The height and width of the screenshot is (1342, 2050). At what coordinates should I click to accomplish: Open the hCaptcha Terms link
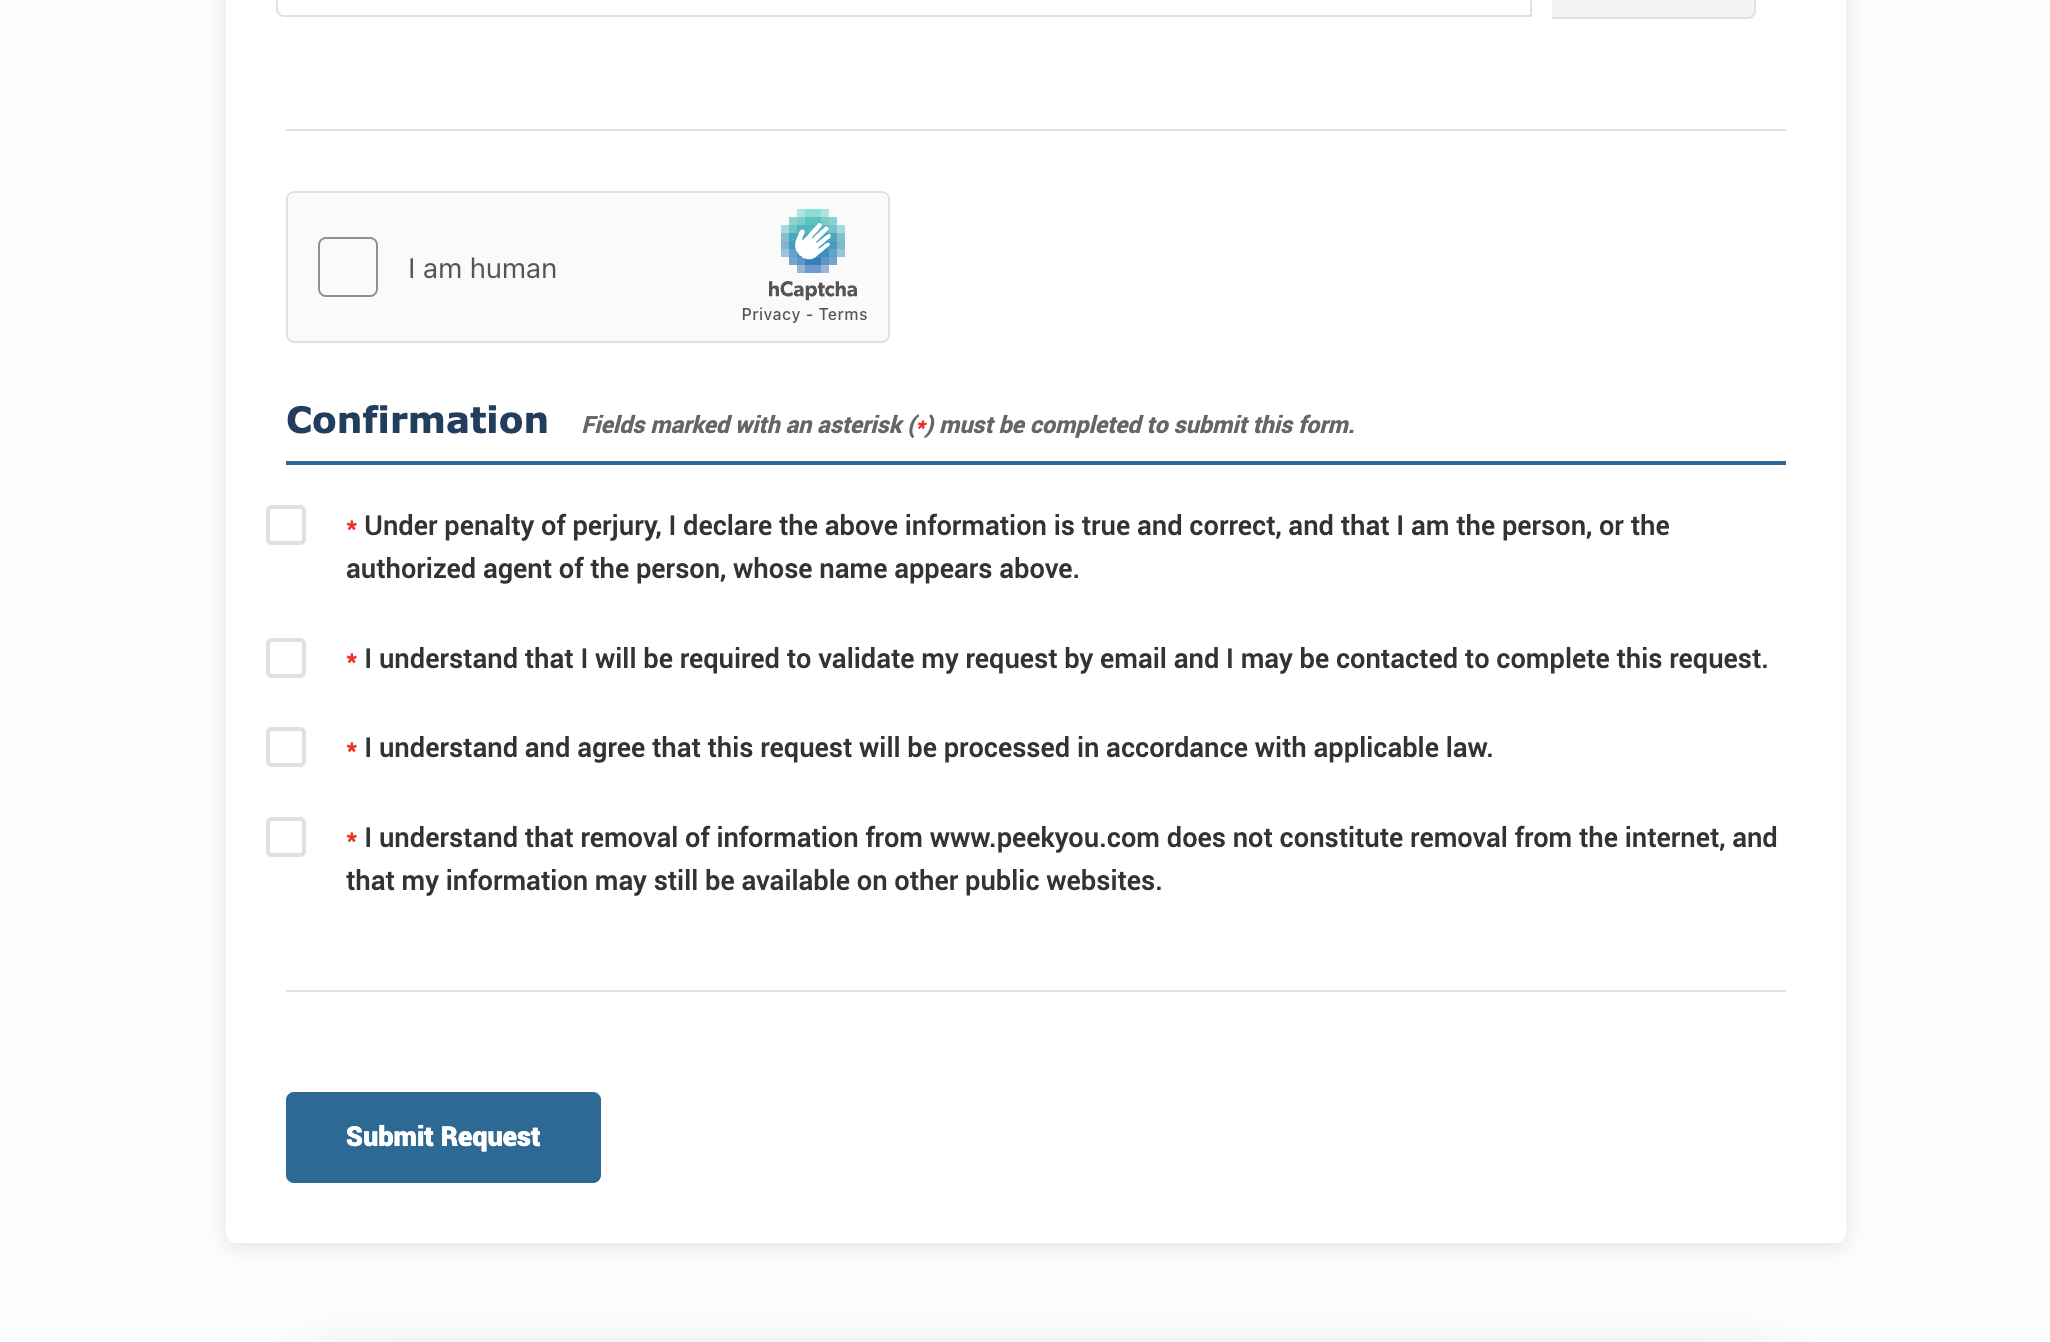click(x=843, y=315)
